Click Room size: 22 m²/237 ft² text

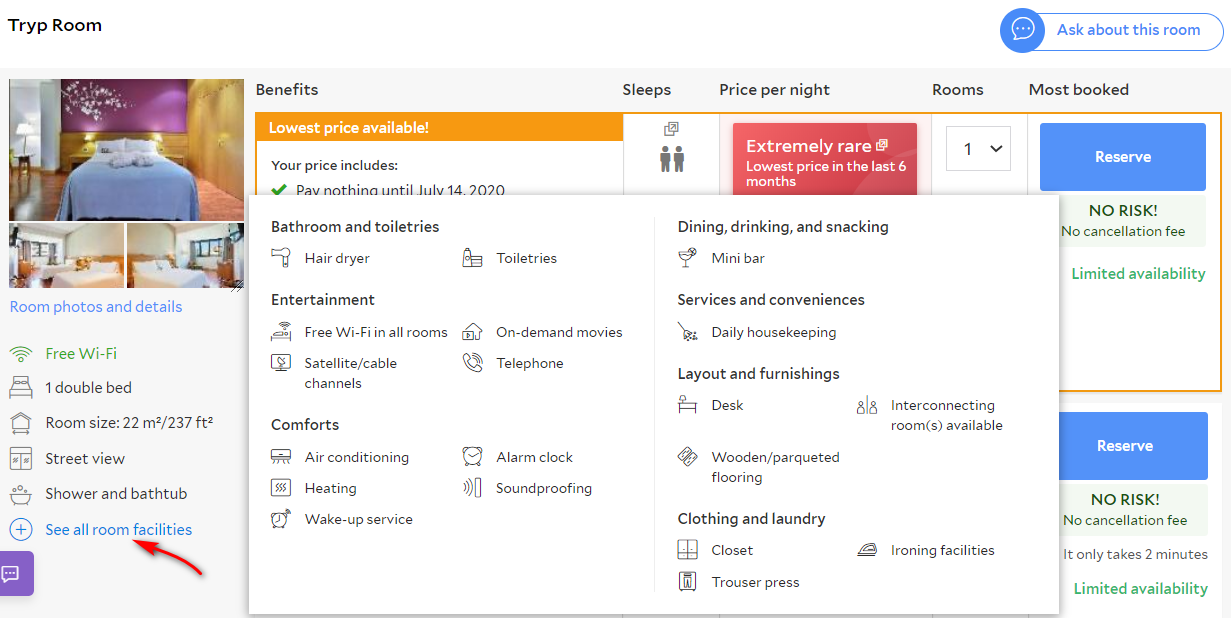130,423
